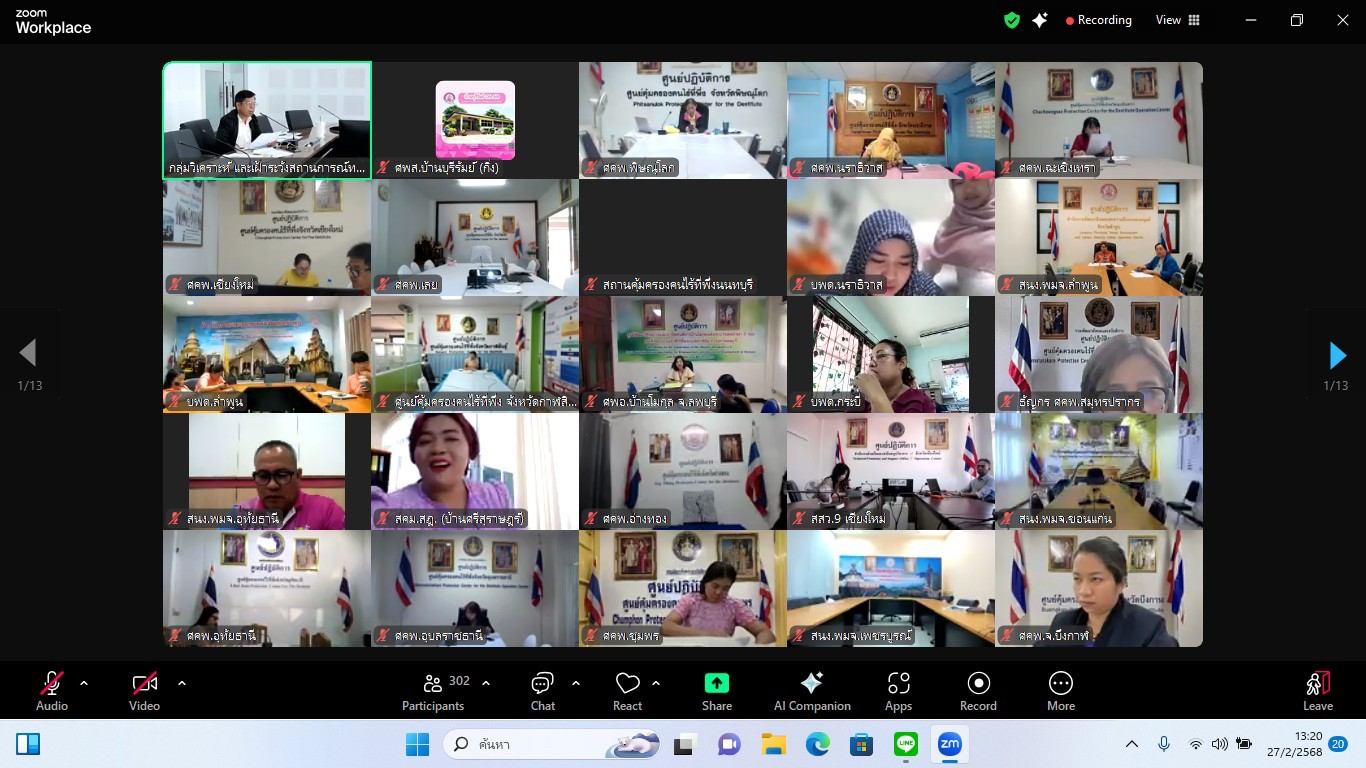Click Leave to exit the meeting
Screen dimensions: 1366x768
click(x=1317, y=691)
